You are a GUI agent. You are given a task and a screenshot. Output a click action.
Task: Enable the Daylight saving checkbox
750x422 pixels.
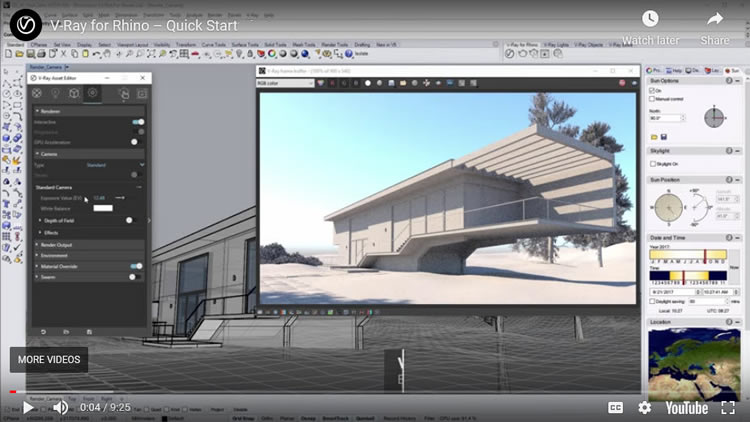pos(652,301)
